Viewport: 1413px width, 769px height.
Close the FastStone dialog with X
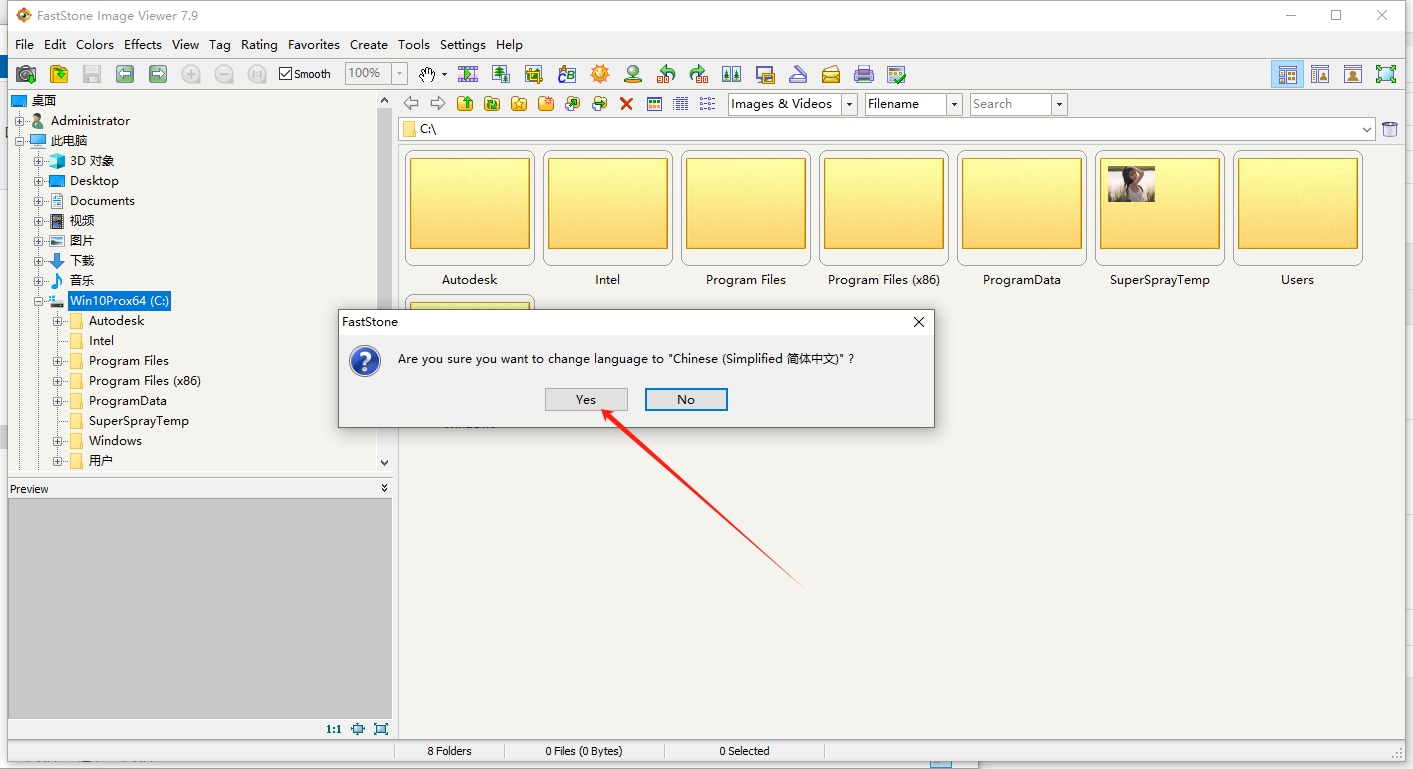pos(919,321)
